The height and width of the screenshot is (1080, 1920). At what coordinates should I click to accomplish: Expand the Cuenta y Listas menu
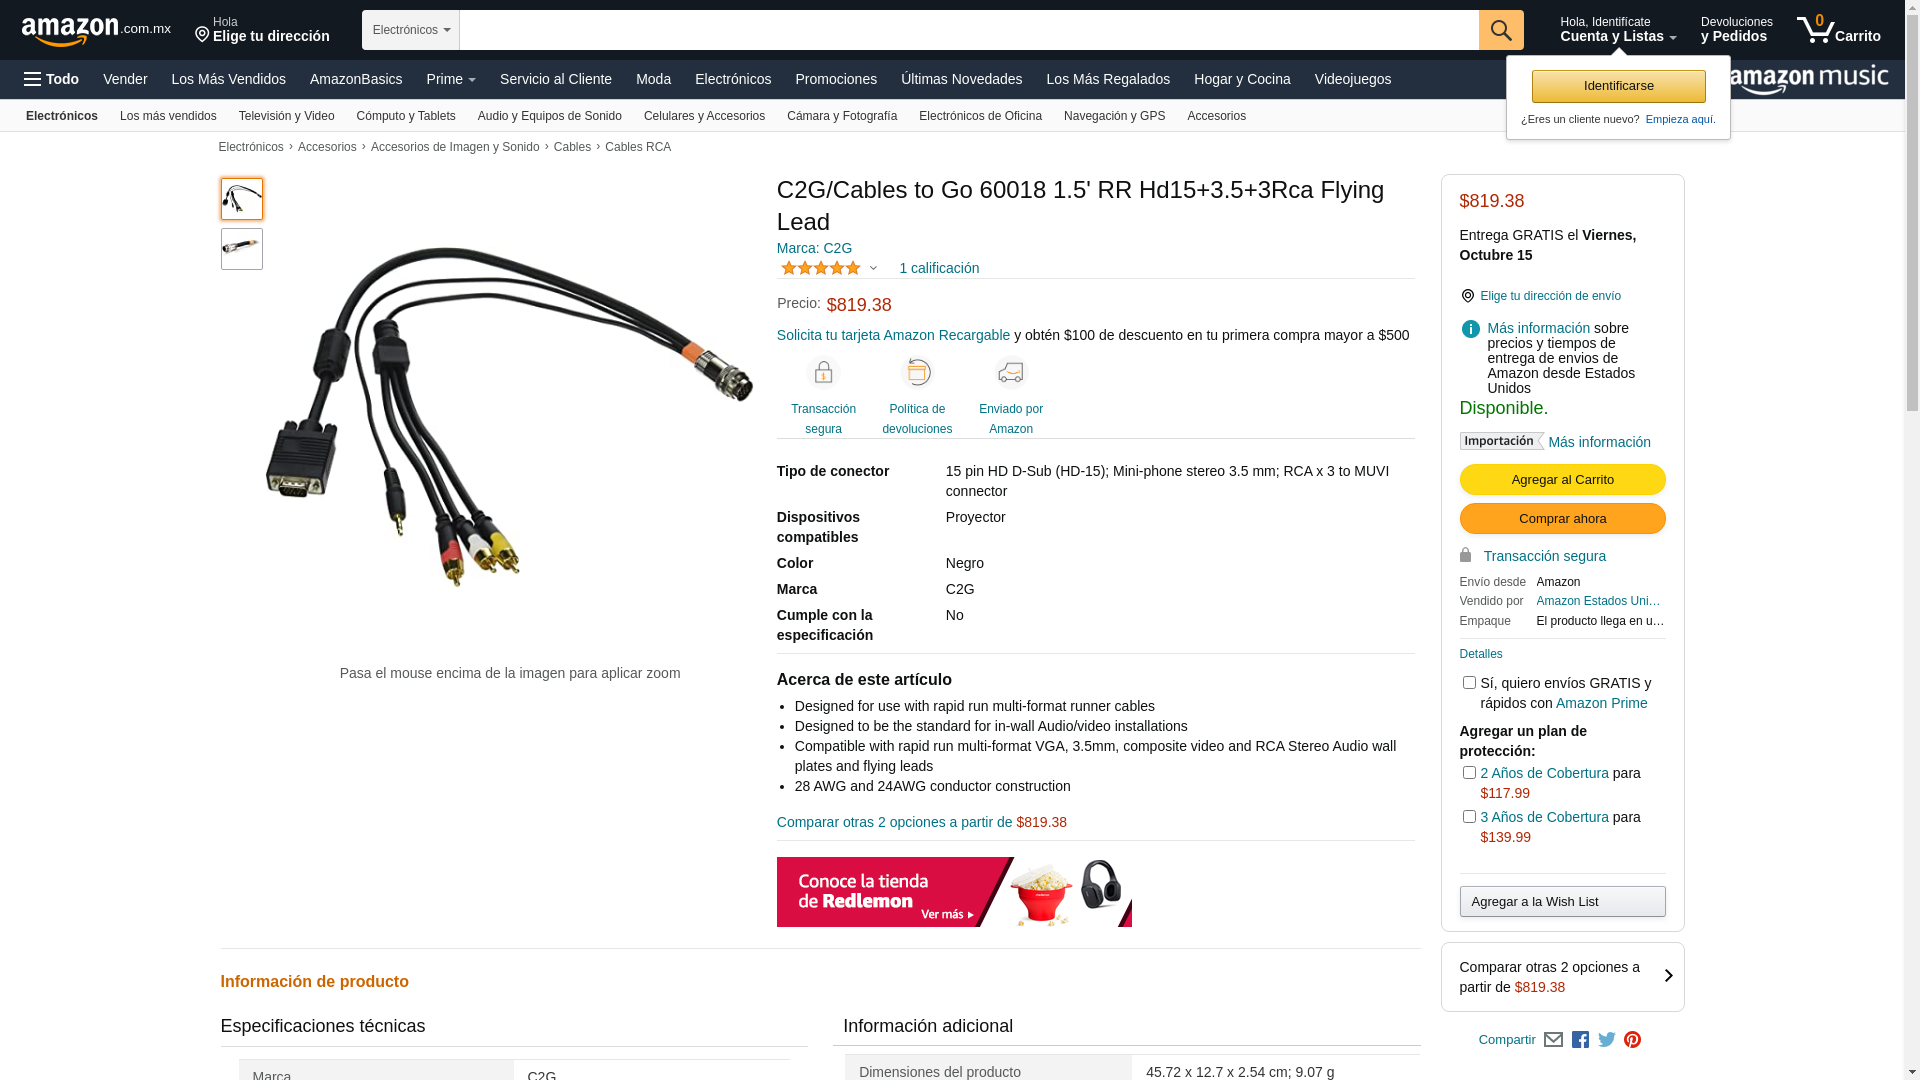tap(1618, 30)
